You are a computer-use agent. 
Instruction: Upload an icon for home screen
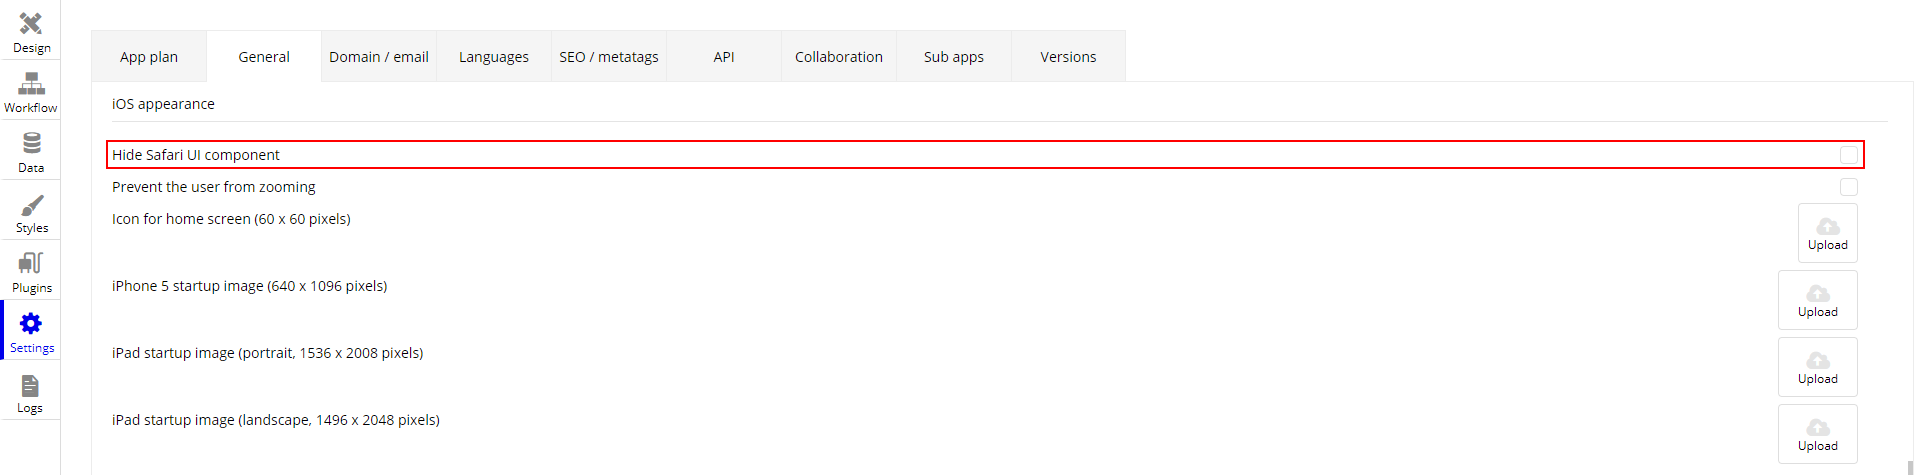(x=1827, y=233)
